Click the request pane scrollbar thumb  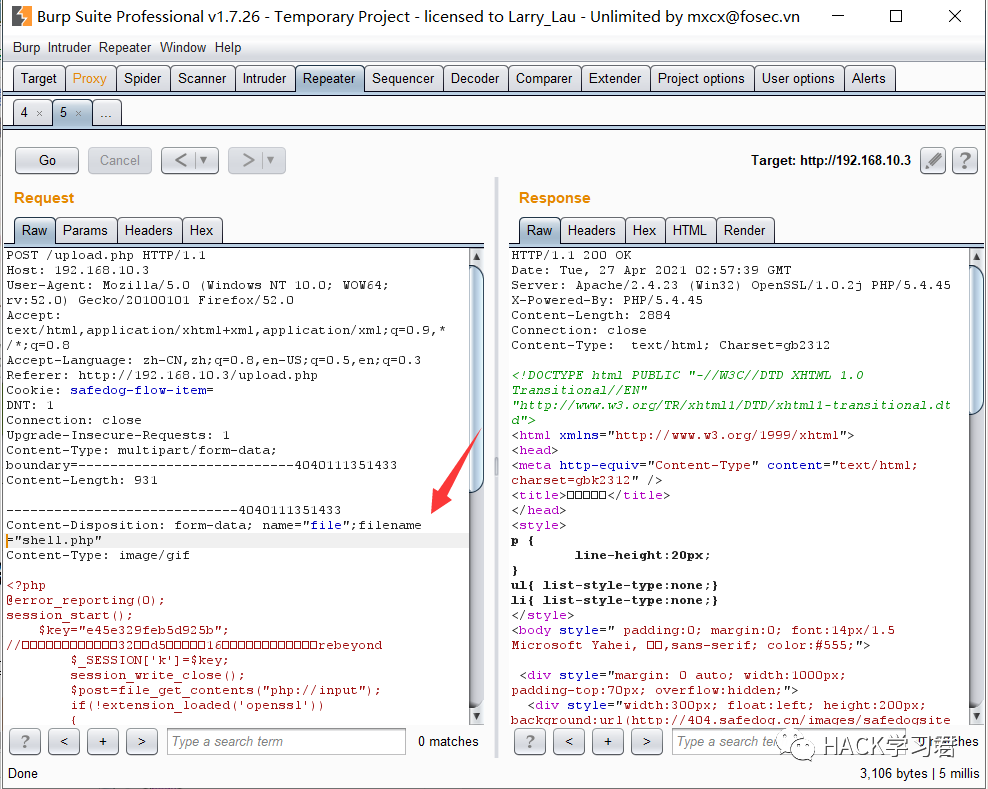[x=477, y=378]
